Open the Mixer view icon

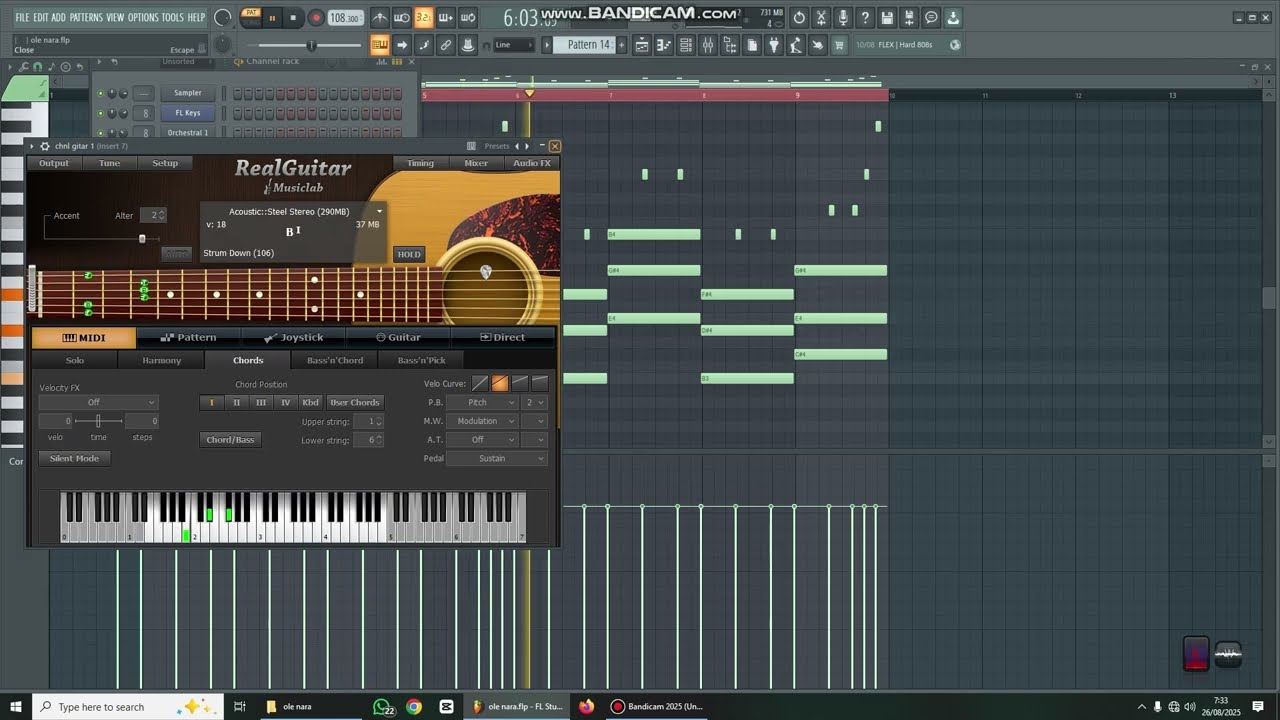708,45
